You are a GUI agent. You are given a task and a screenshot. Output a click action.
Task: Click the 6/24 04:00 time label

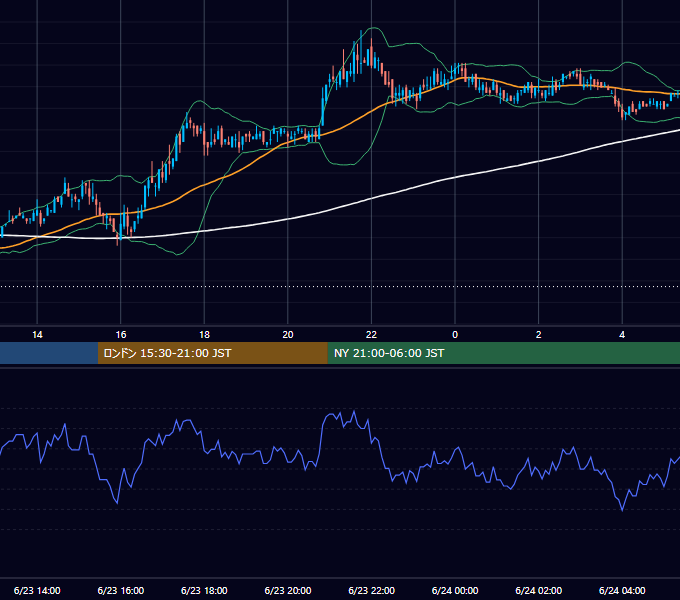[622, 590]
